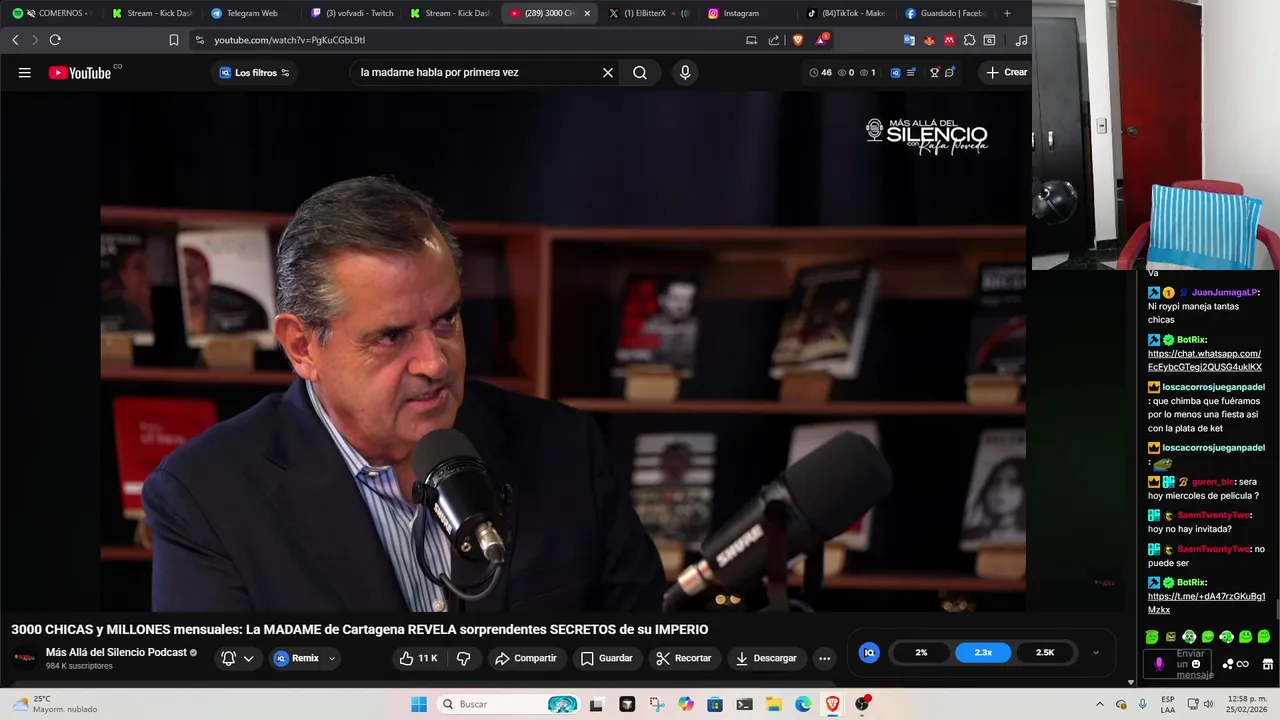The height and width of the screenshot is (720, 1280).
Task: Go back to the previous page
Action: 15,40
